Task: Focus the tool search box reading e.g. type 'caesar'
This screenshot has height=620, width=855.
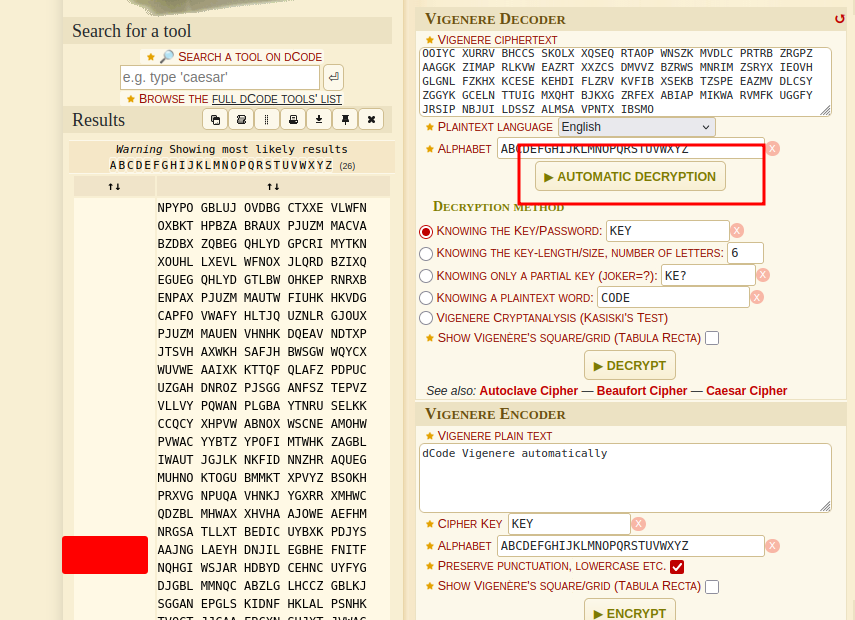Action: pyautogui.click(x=220, y=77)
